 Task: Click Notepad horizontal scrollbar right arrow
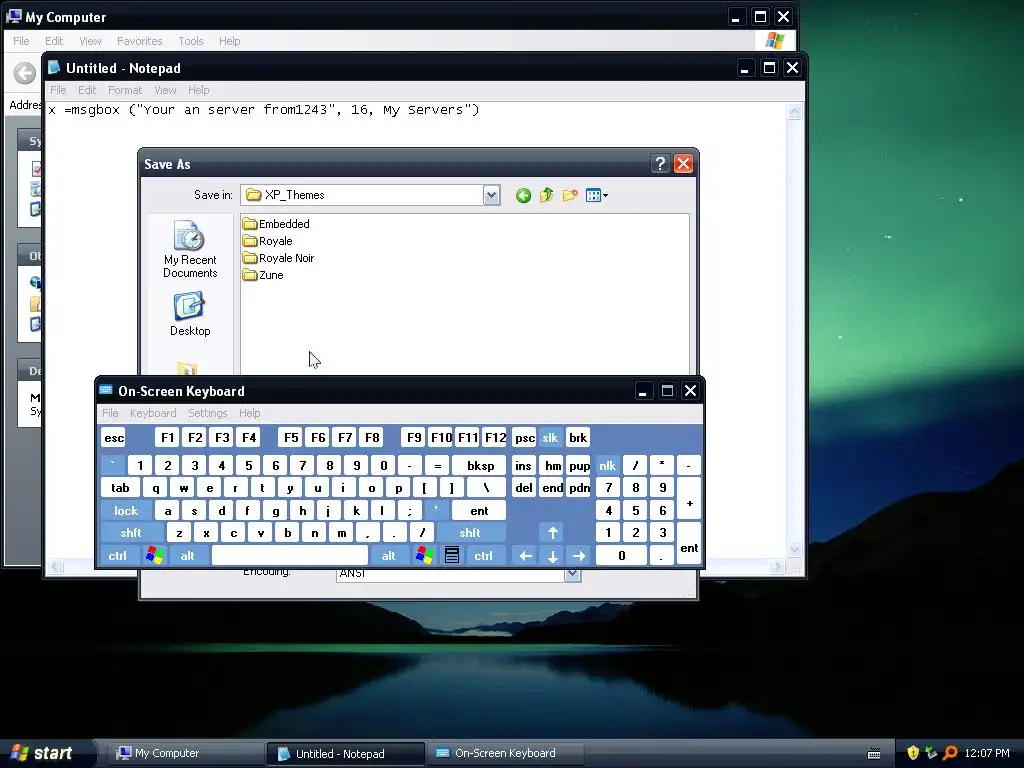click(x=776, y=567)
